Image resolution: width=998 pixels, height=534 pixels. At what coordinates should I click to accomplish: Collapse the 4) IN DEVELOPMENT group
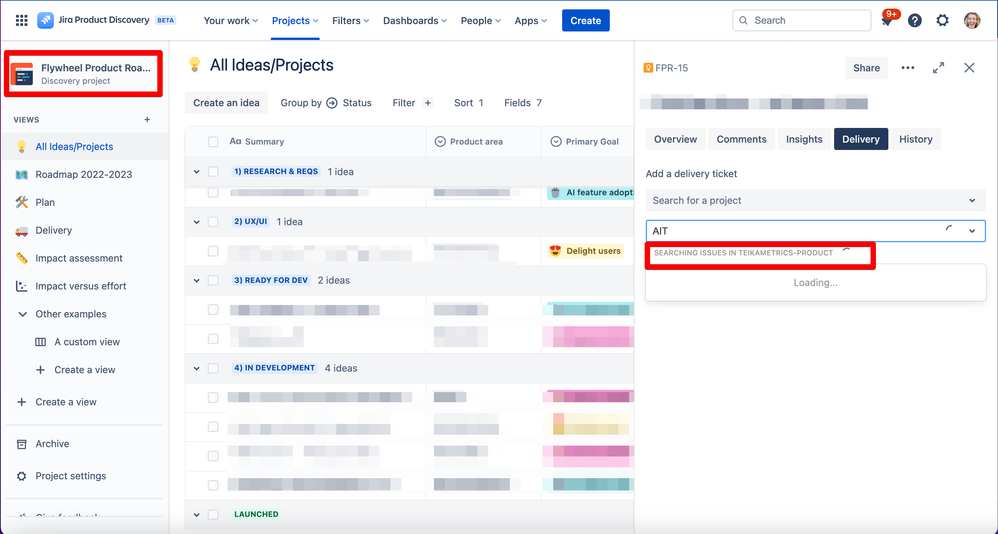pyautogui.click(x=197, y=369)
